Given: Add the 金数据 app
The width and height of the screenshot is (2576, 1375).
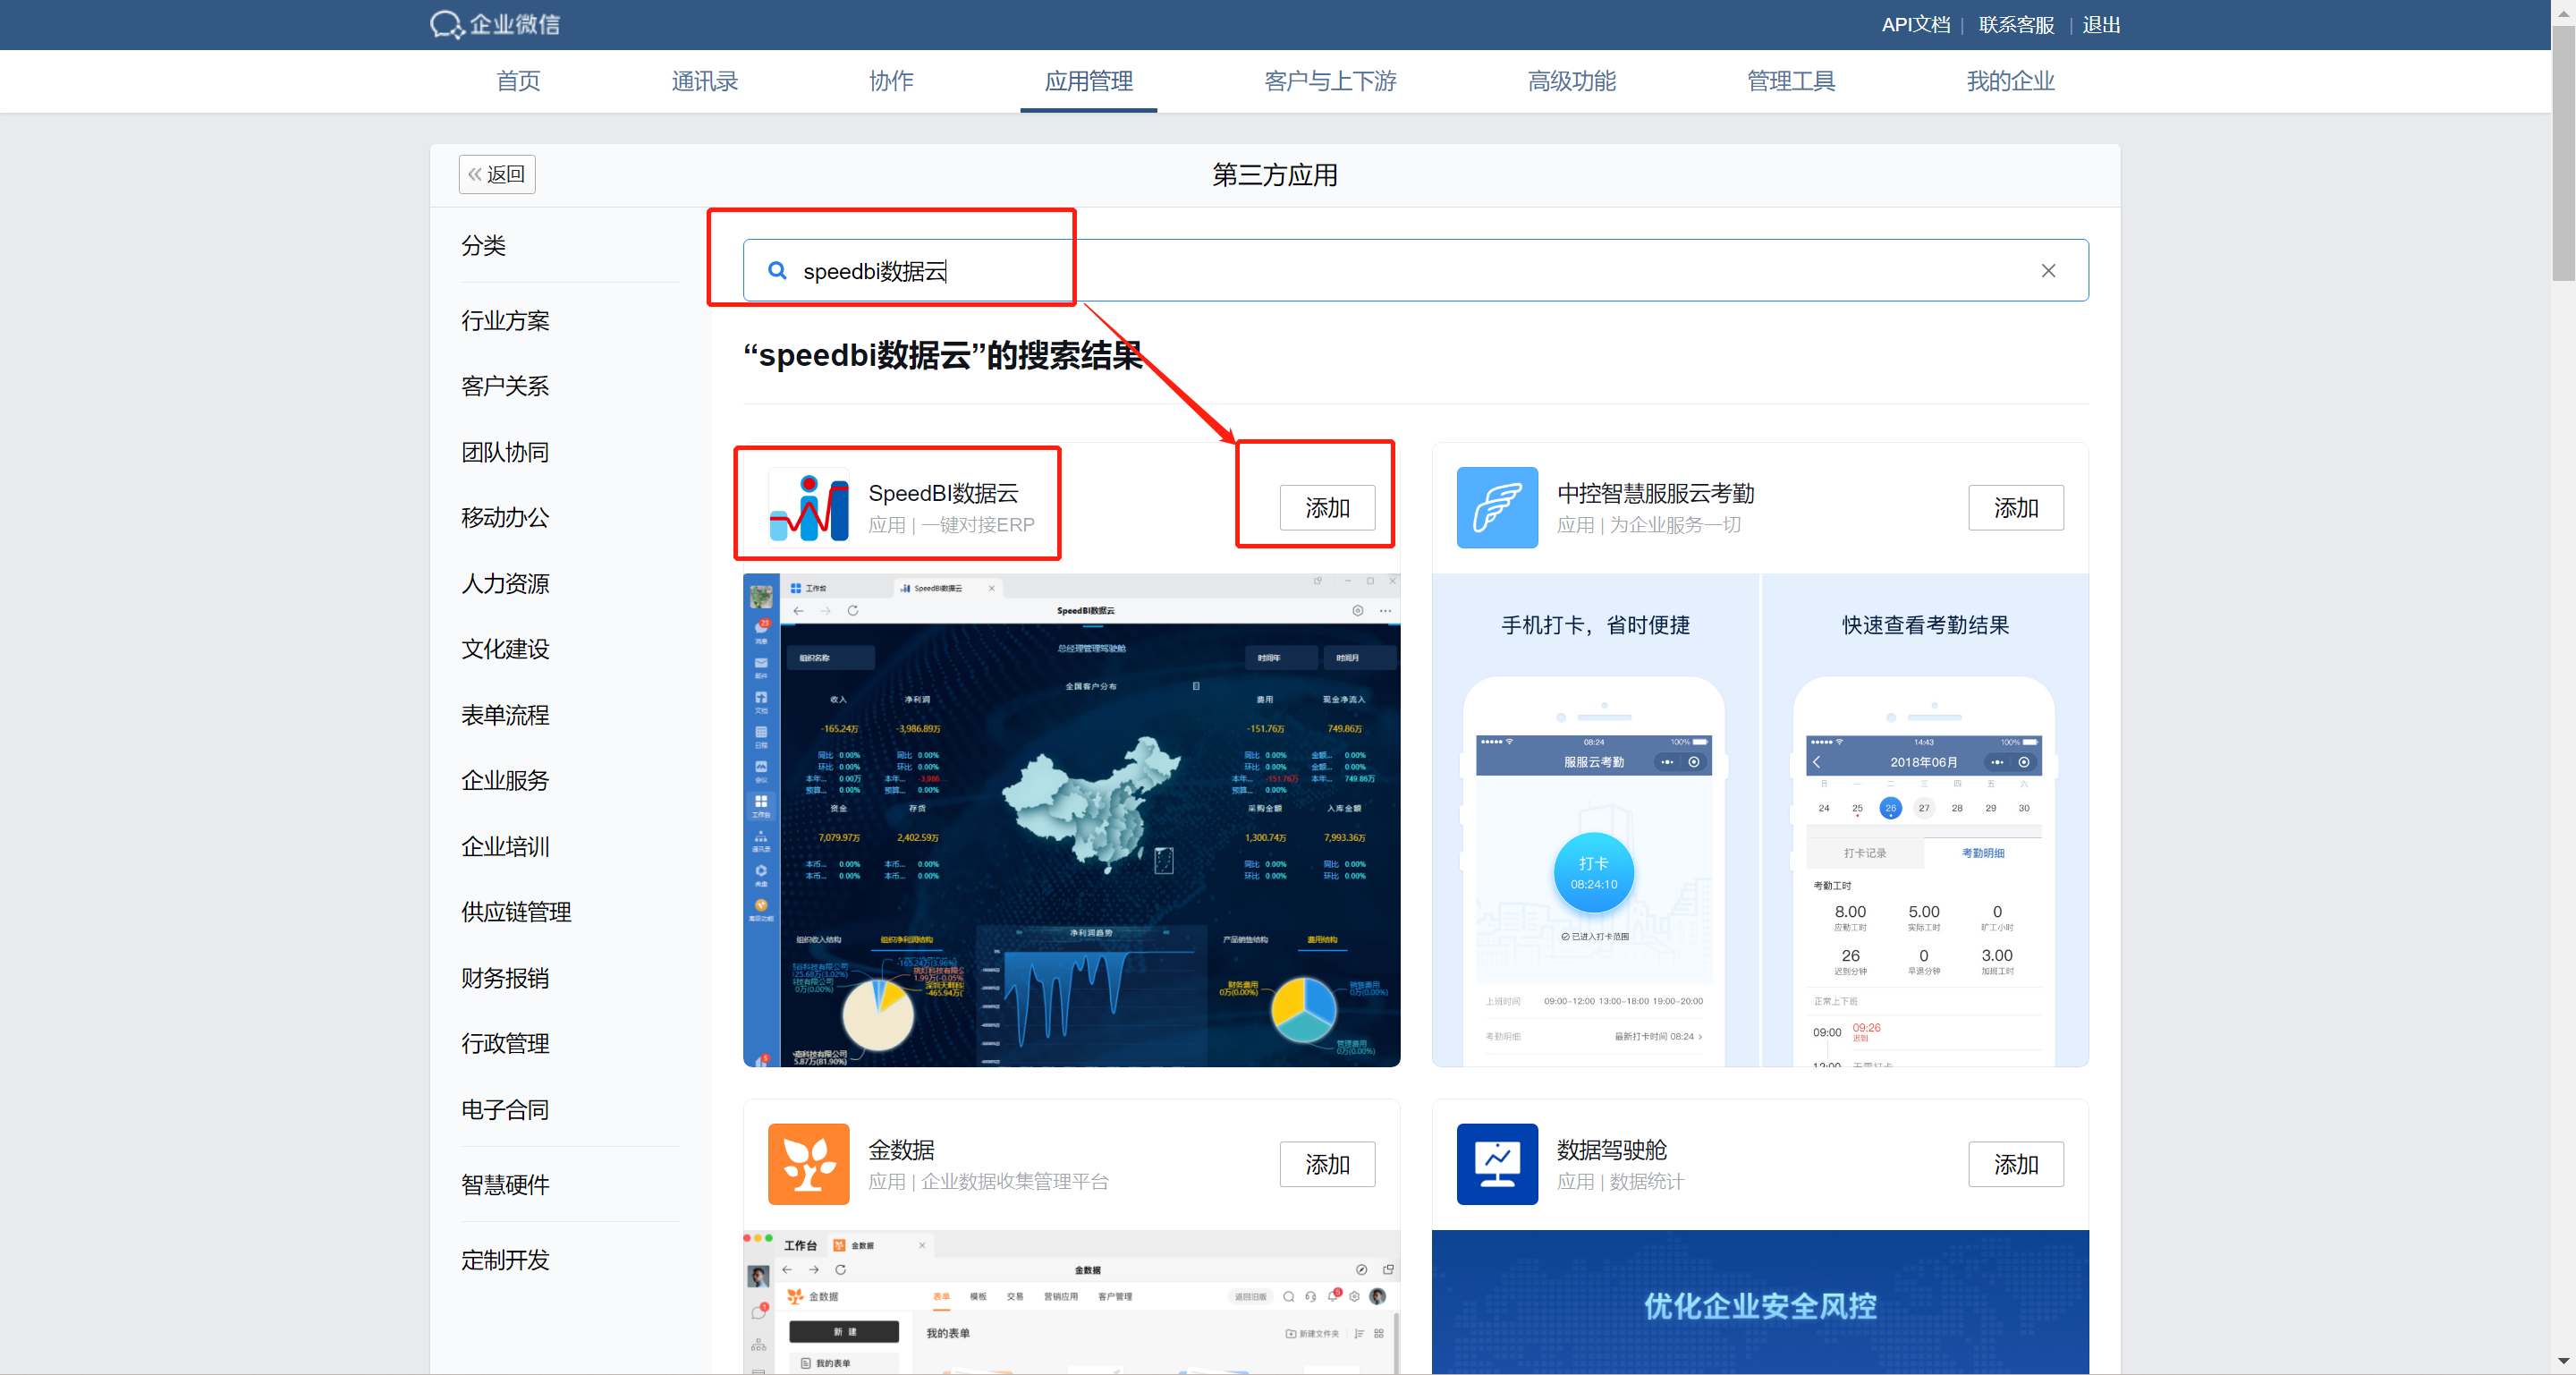Looking at the screenshot, I should [1327, 1164].
